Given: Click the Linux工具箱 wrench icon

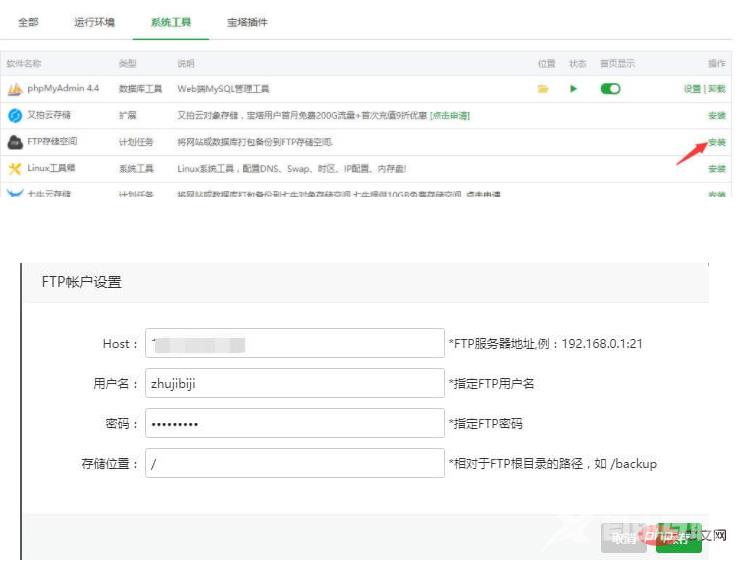Looking at the screenshot, I should click(x=15, y=169).
